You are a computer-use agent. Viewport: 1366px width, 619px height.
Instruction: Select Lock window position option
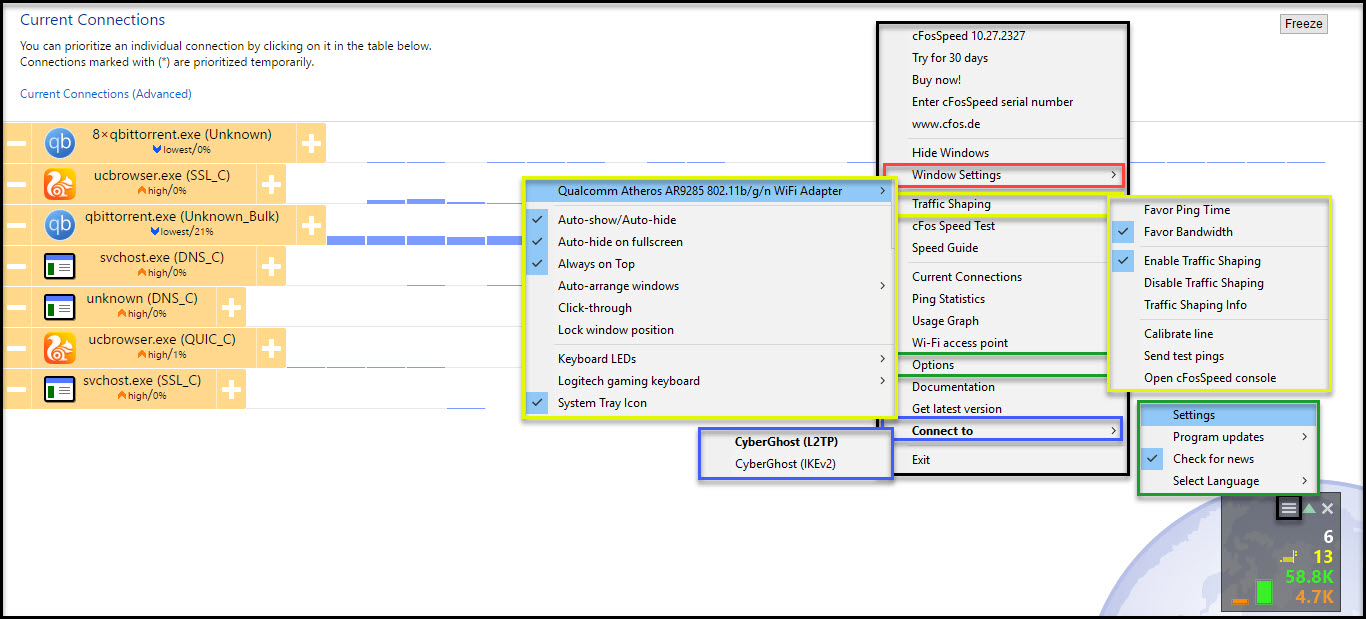pyautogui.click(x=708, y=330)
